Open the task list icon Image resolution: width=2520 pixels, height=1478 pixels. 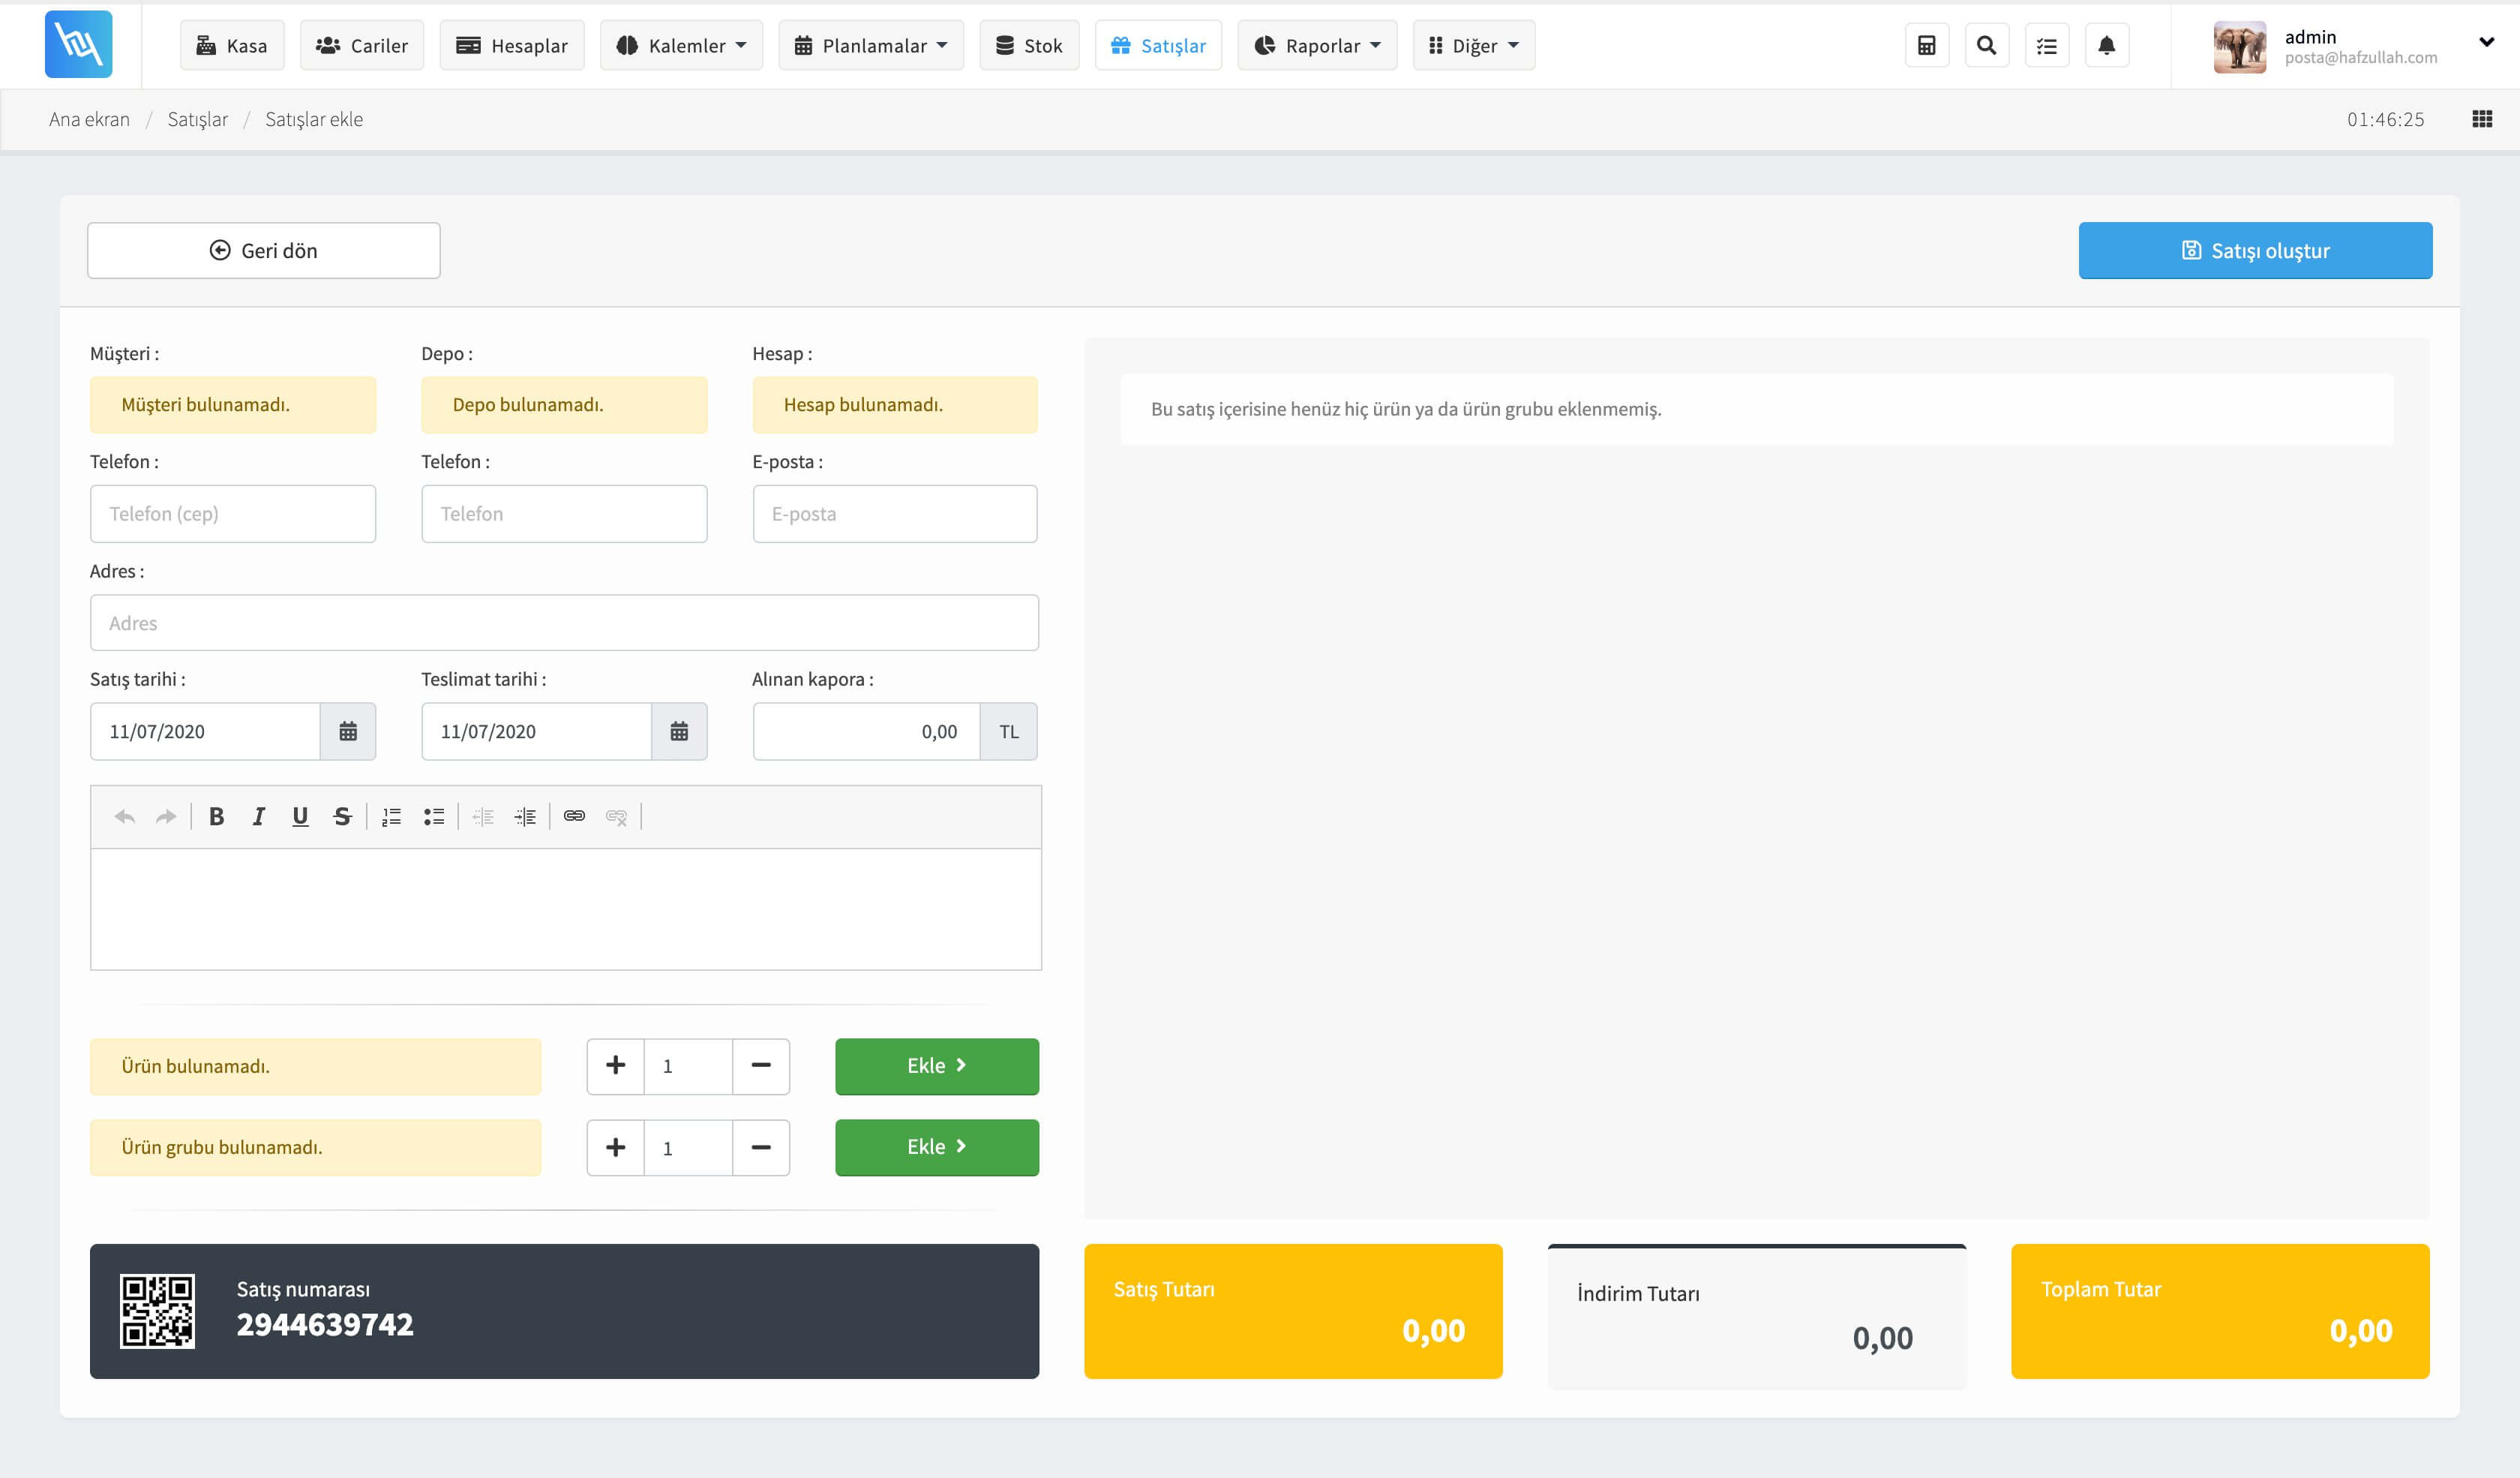point(2046,45)
